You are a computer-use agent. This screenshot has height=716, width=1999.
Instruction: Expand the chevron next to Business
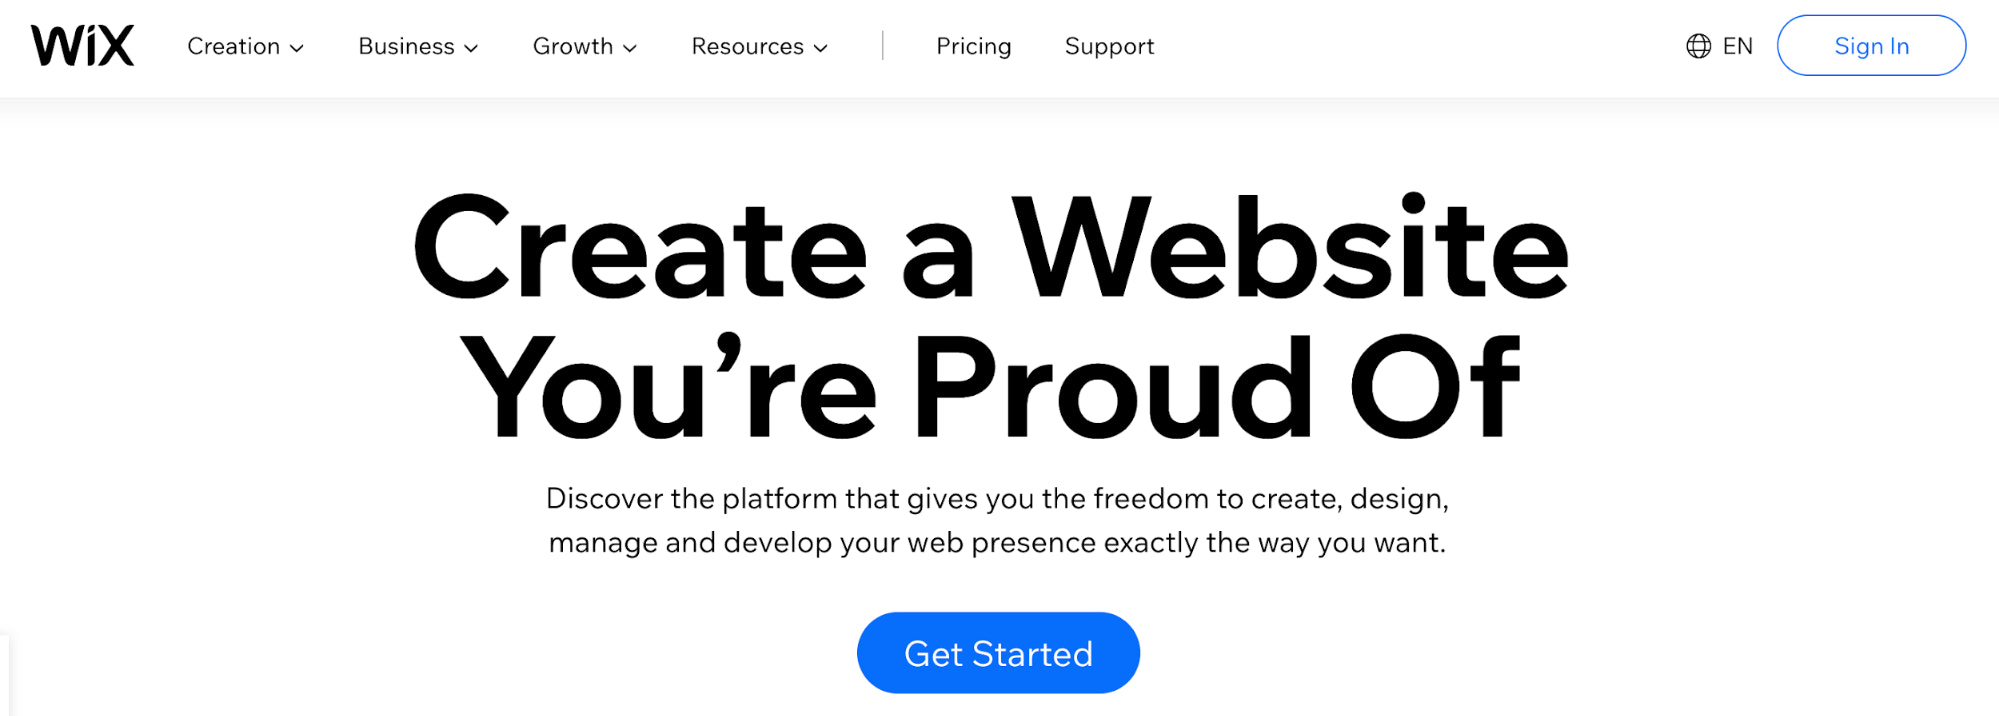click(x=472, y=48)
